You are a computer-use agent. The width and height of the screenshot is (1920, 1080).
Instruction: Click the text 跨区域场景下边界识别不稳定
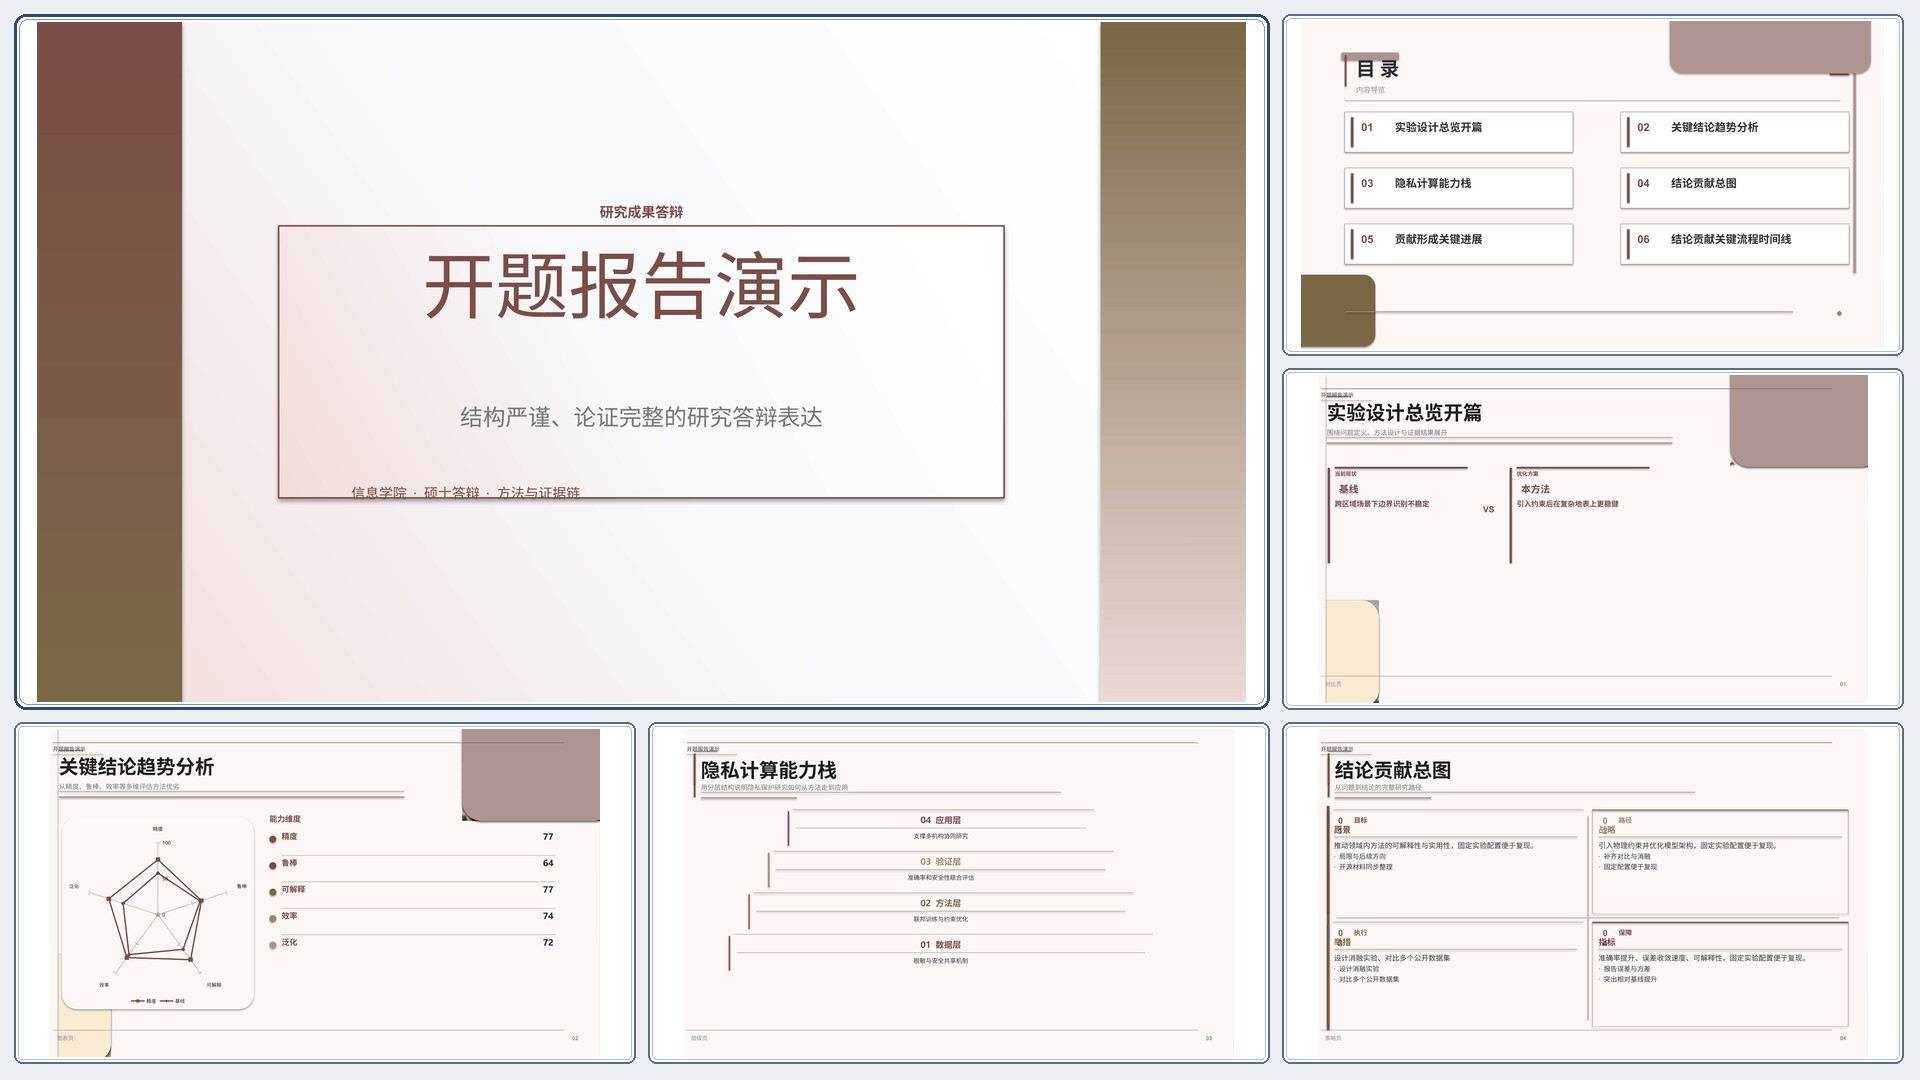click(1381, 504)
